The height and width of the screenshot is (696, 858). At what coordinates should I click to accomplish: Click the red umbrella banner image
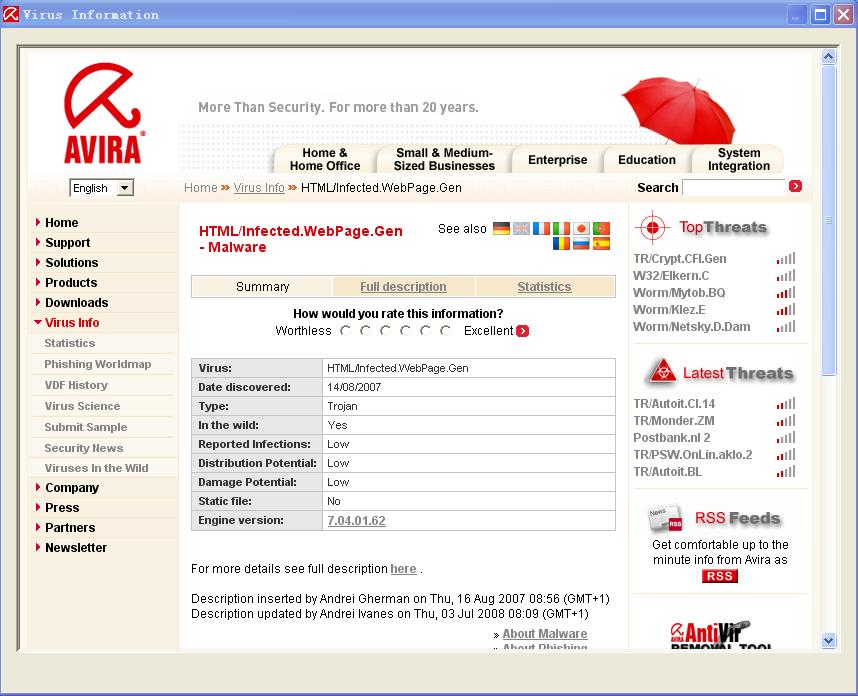click(x=680, y=111)
